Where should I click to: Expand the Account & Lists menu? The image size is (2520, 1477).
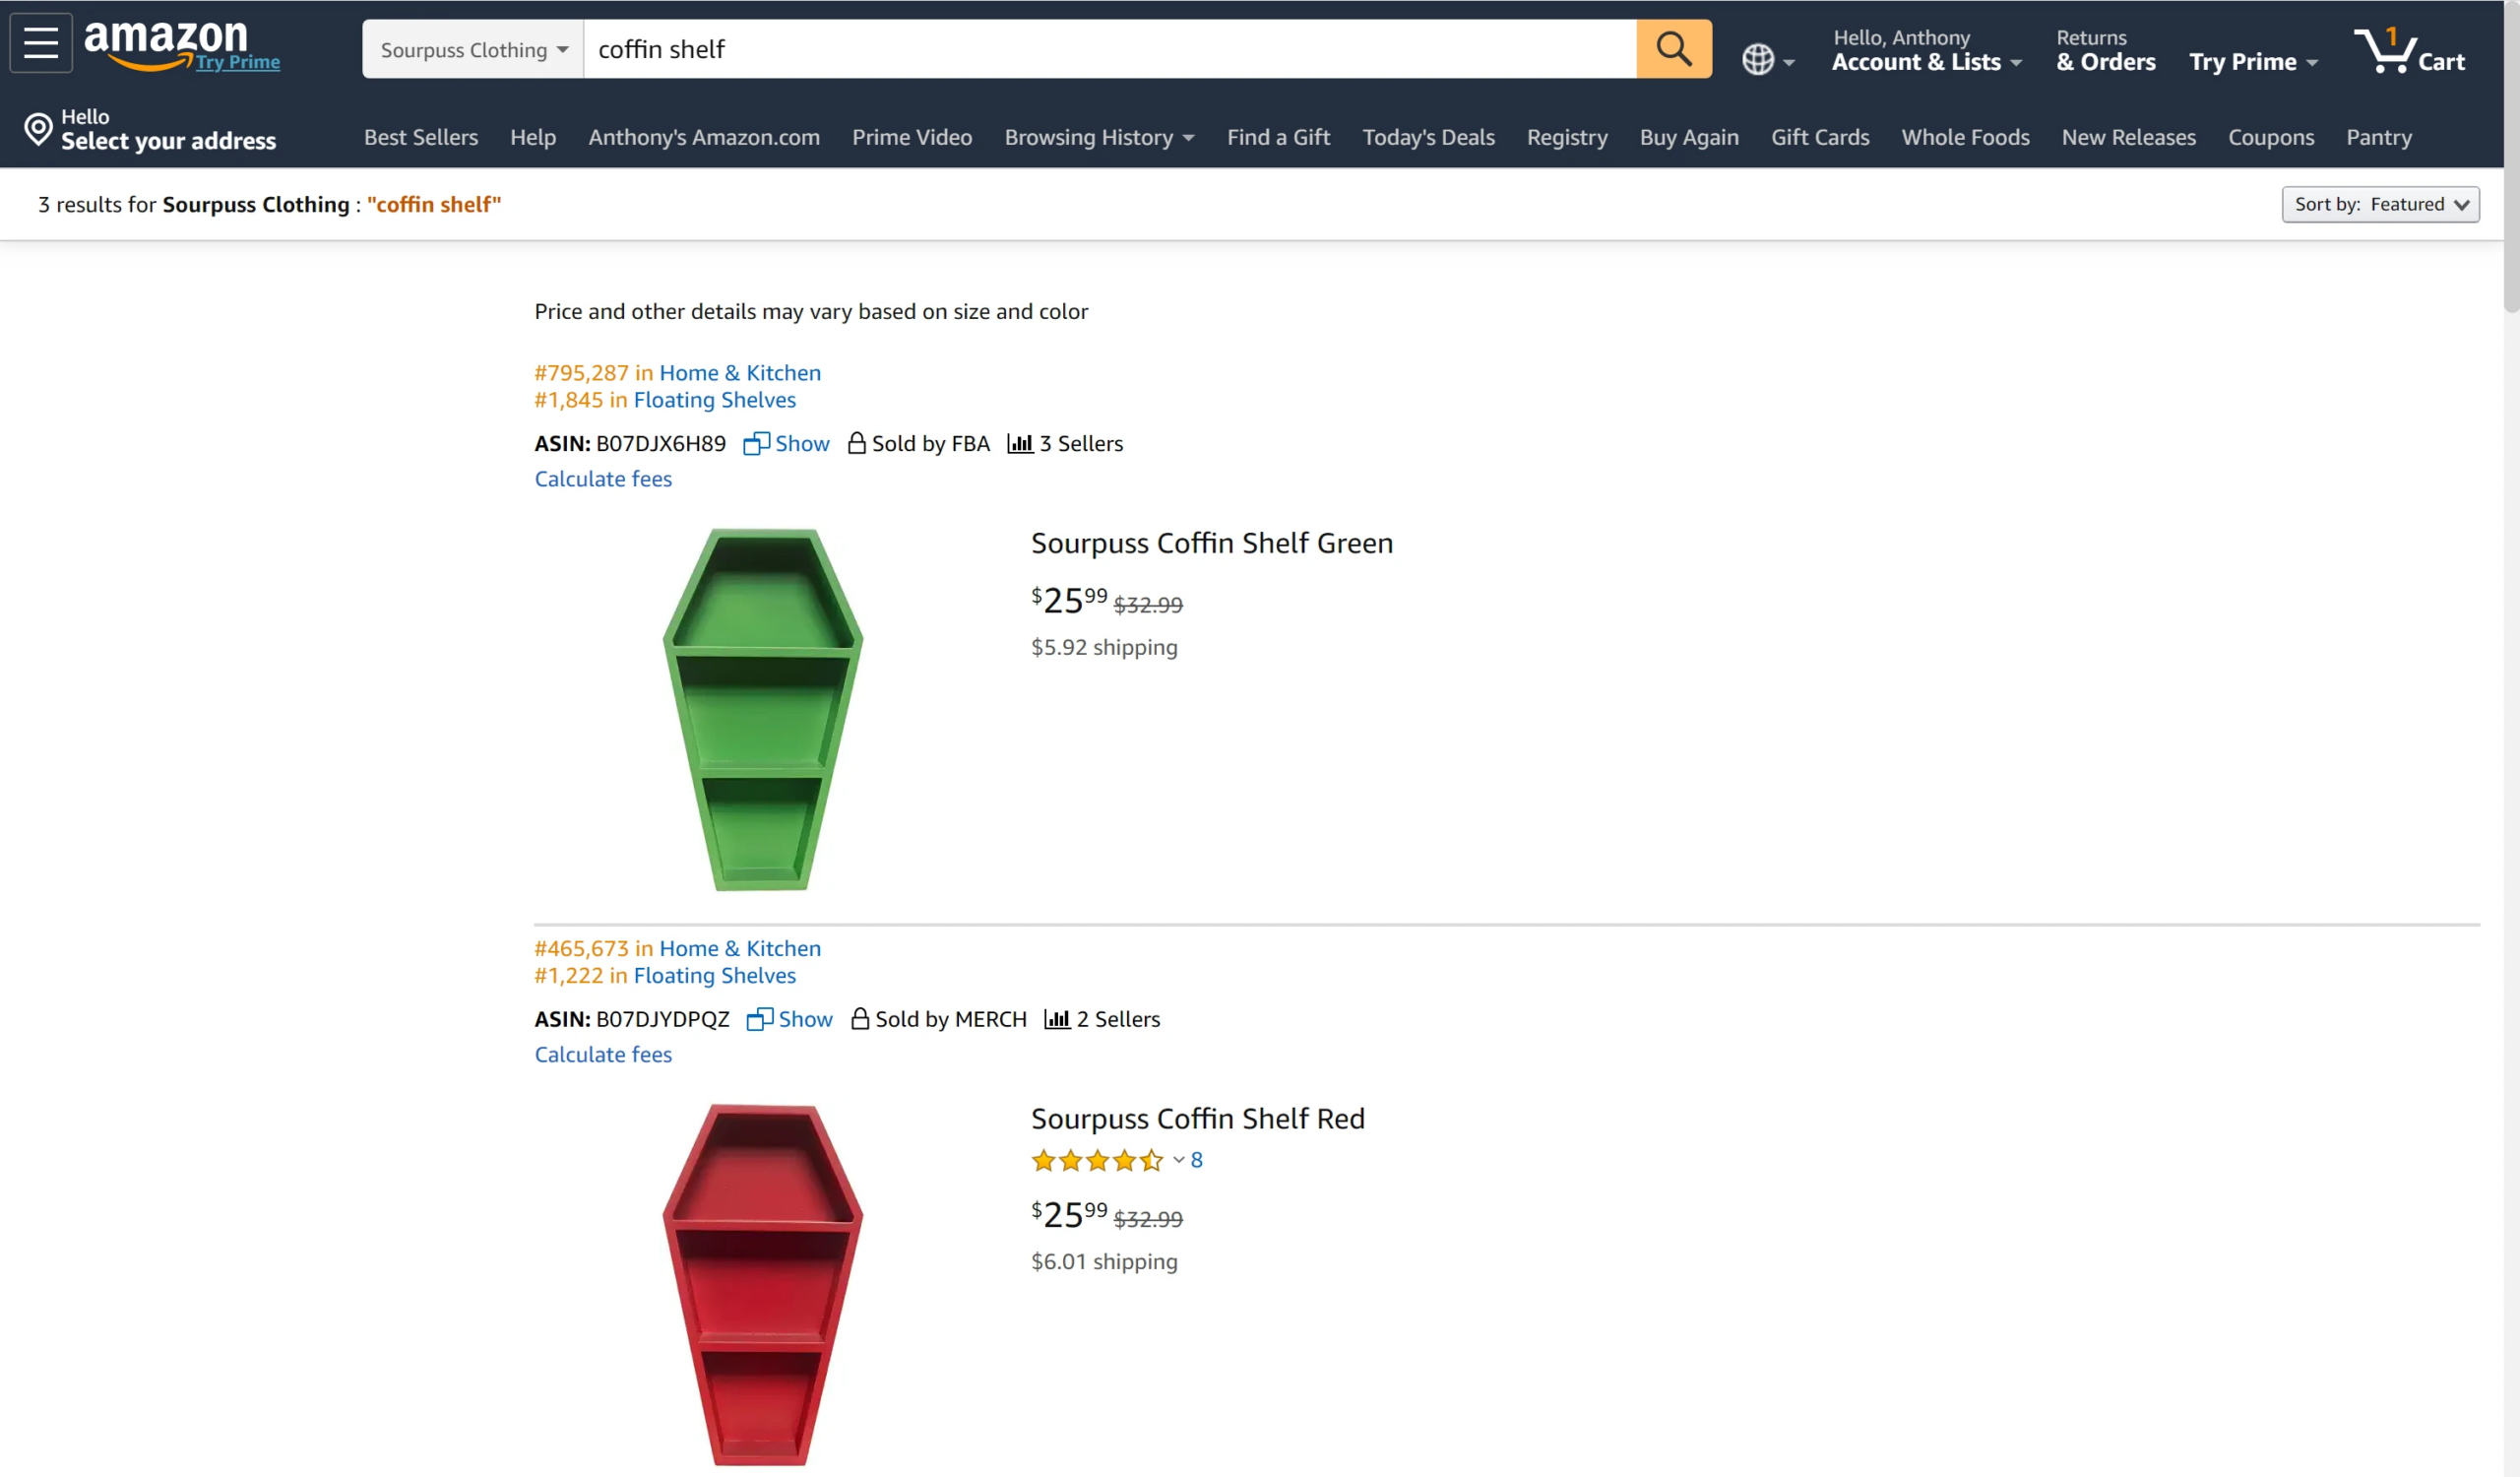[1926, 62]
